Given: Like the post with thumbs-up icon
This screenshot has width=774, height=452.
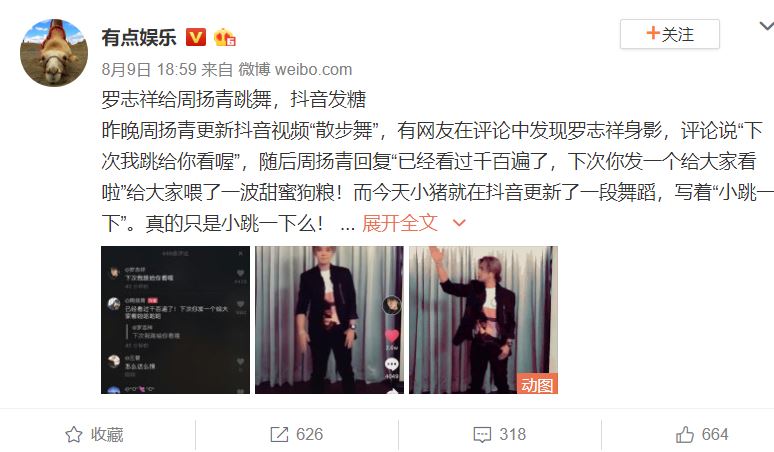Looking at the screenshot, I should tap(685, 435).
